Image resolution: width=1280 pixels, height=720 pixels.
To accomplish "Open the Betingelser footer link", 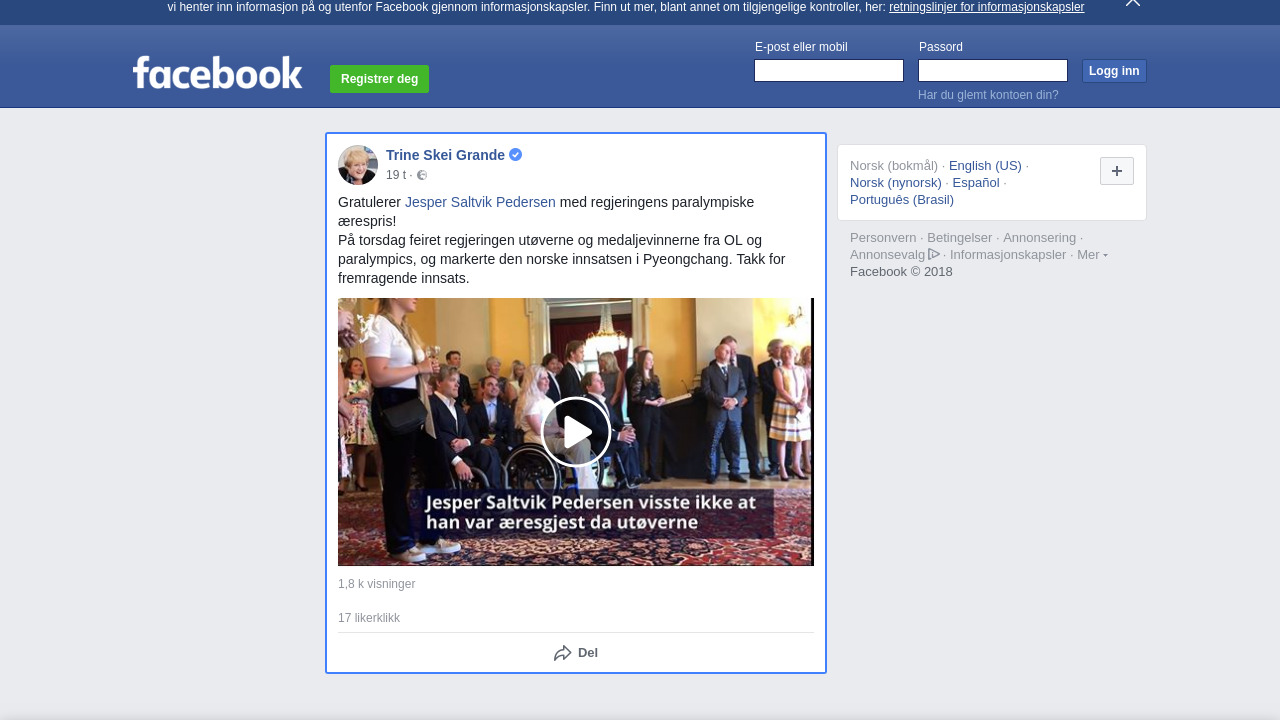I will 960,238.
